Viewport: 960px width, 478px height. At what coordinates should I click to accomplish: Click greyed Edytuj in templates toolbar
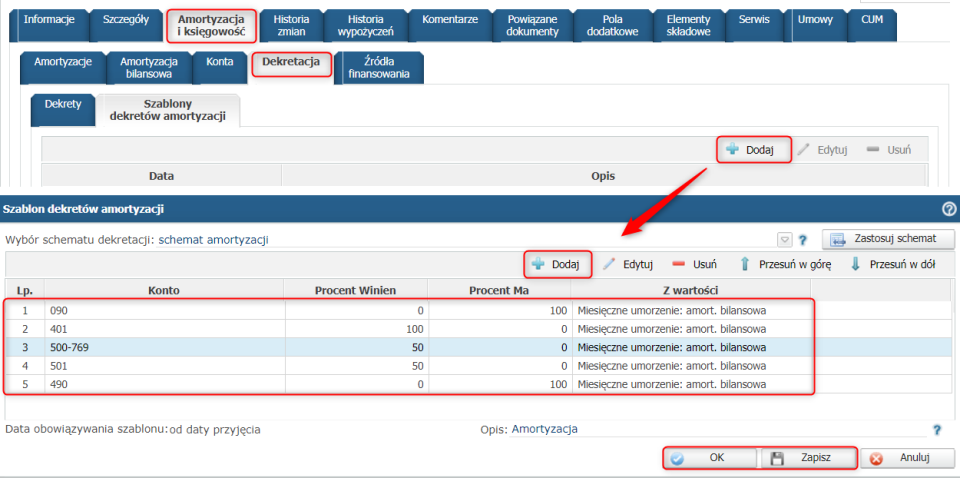coord(822,149)
